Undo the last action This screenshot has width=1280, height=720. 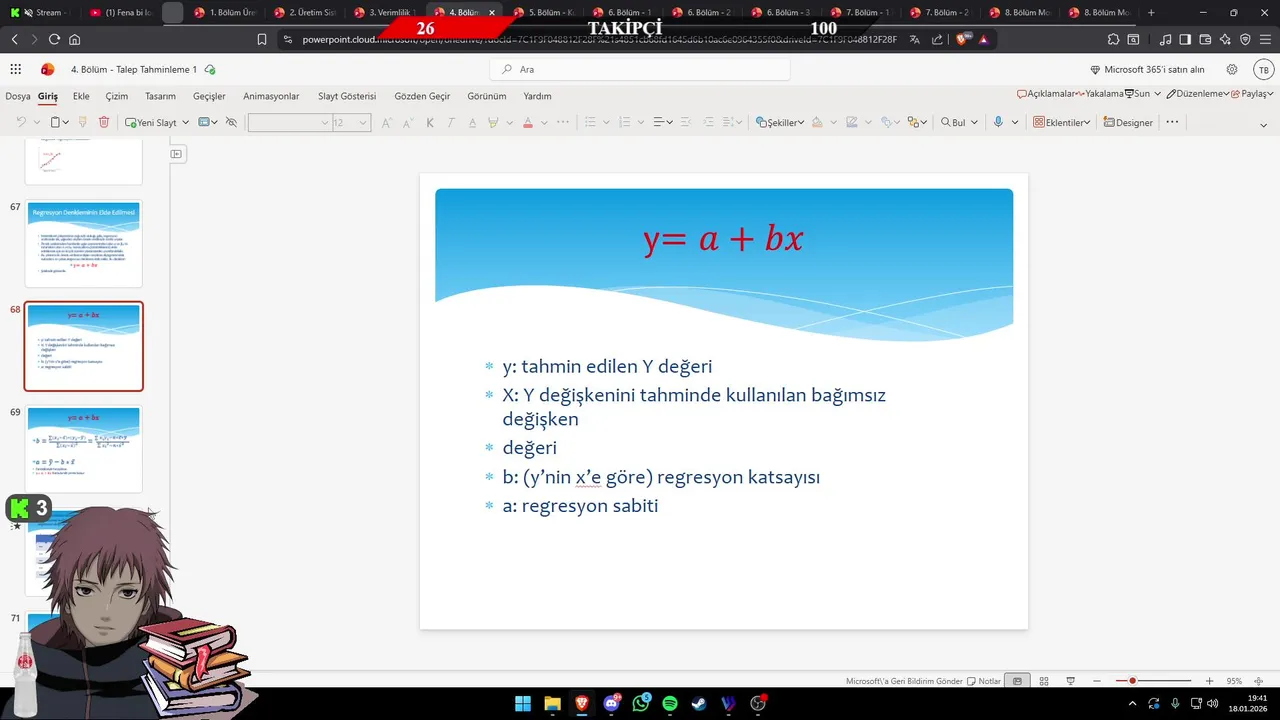click(20, 122)
